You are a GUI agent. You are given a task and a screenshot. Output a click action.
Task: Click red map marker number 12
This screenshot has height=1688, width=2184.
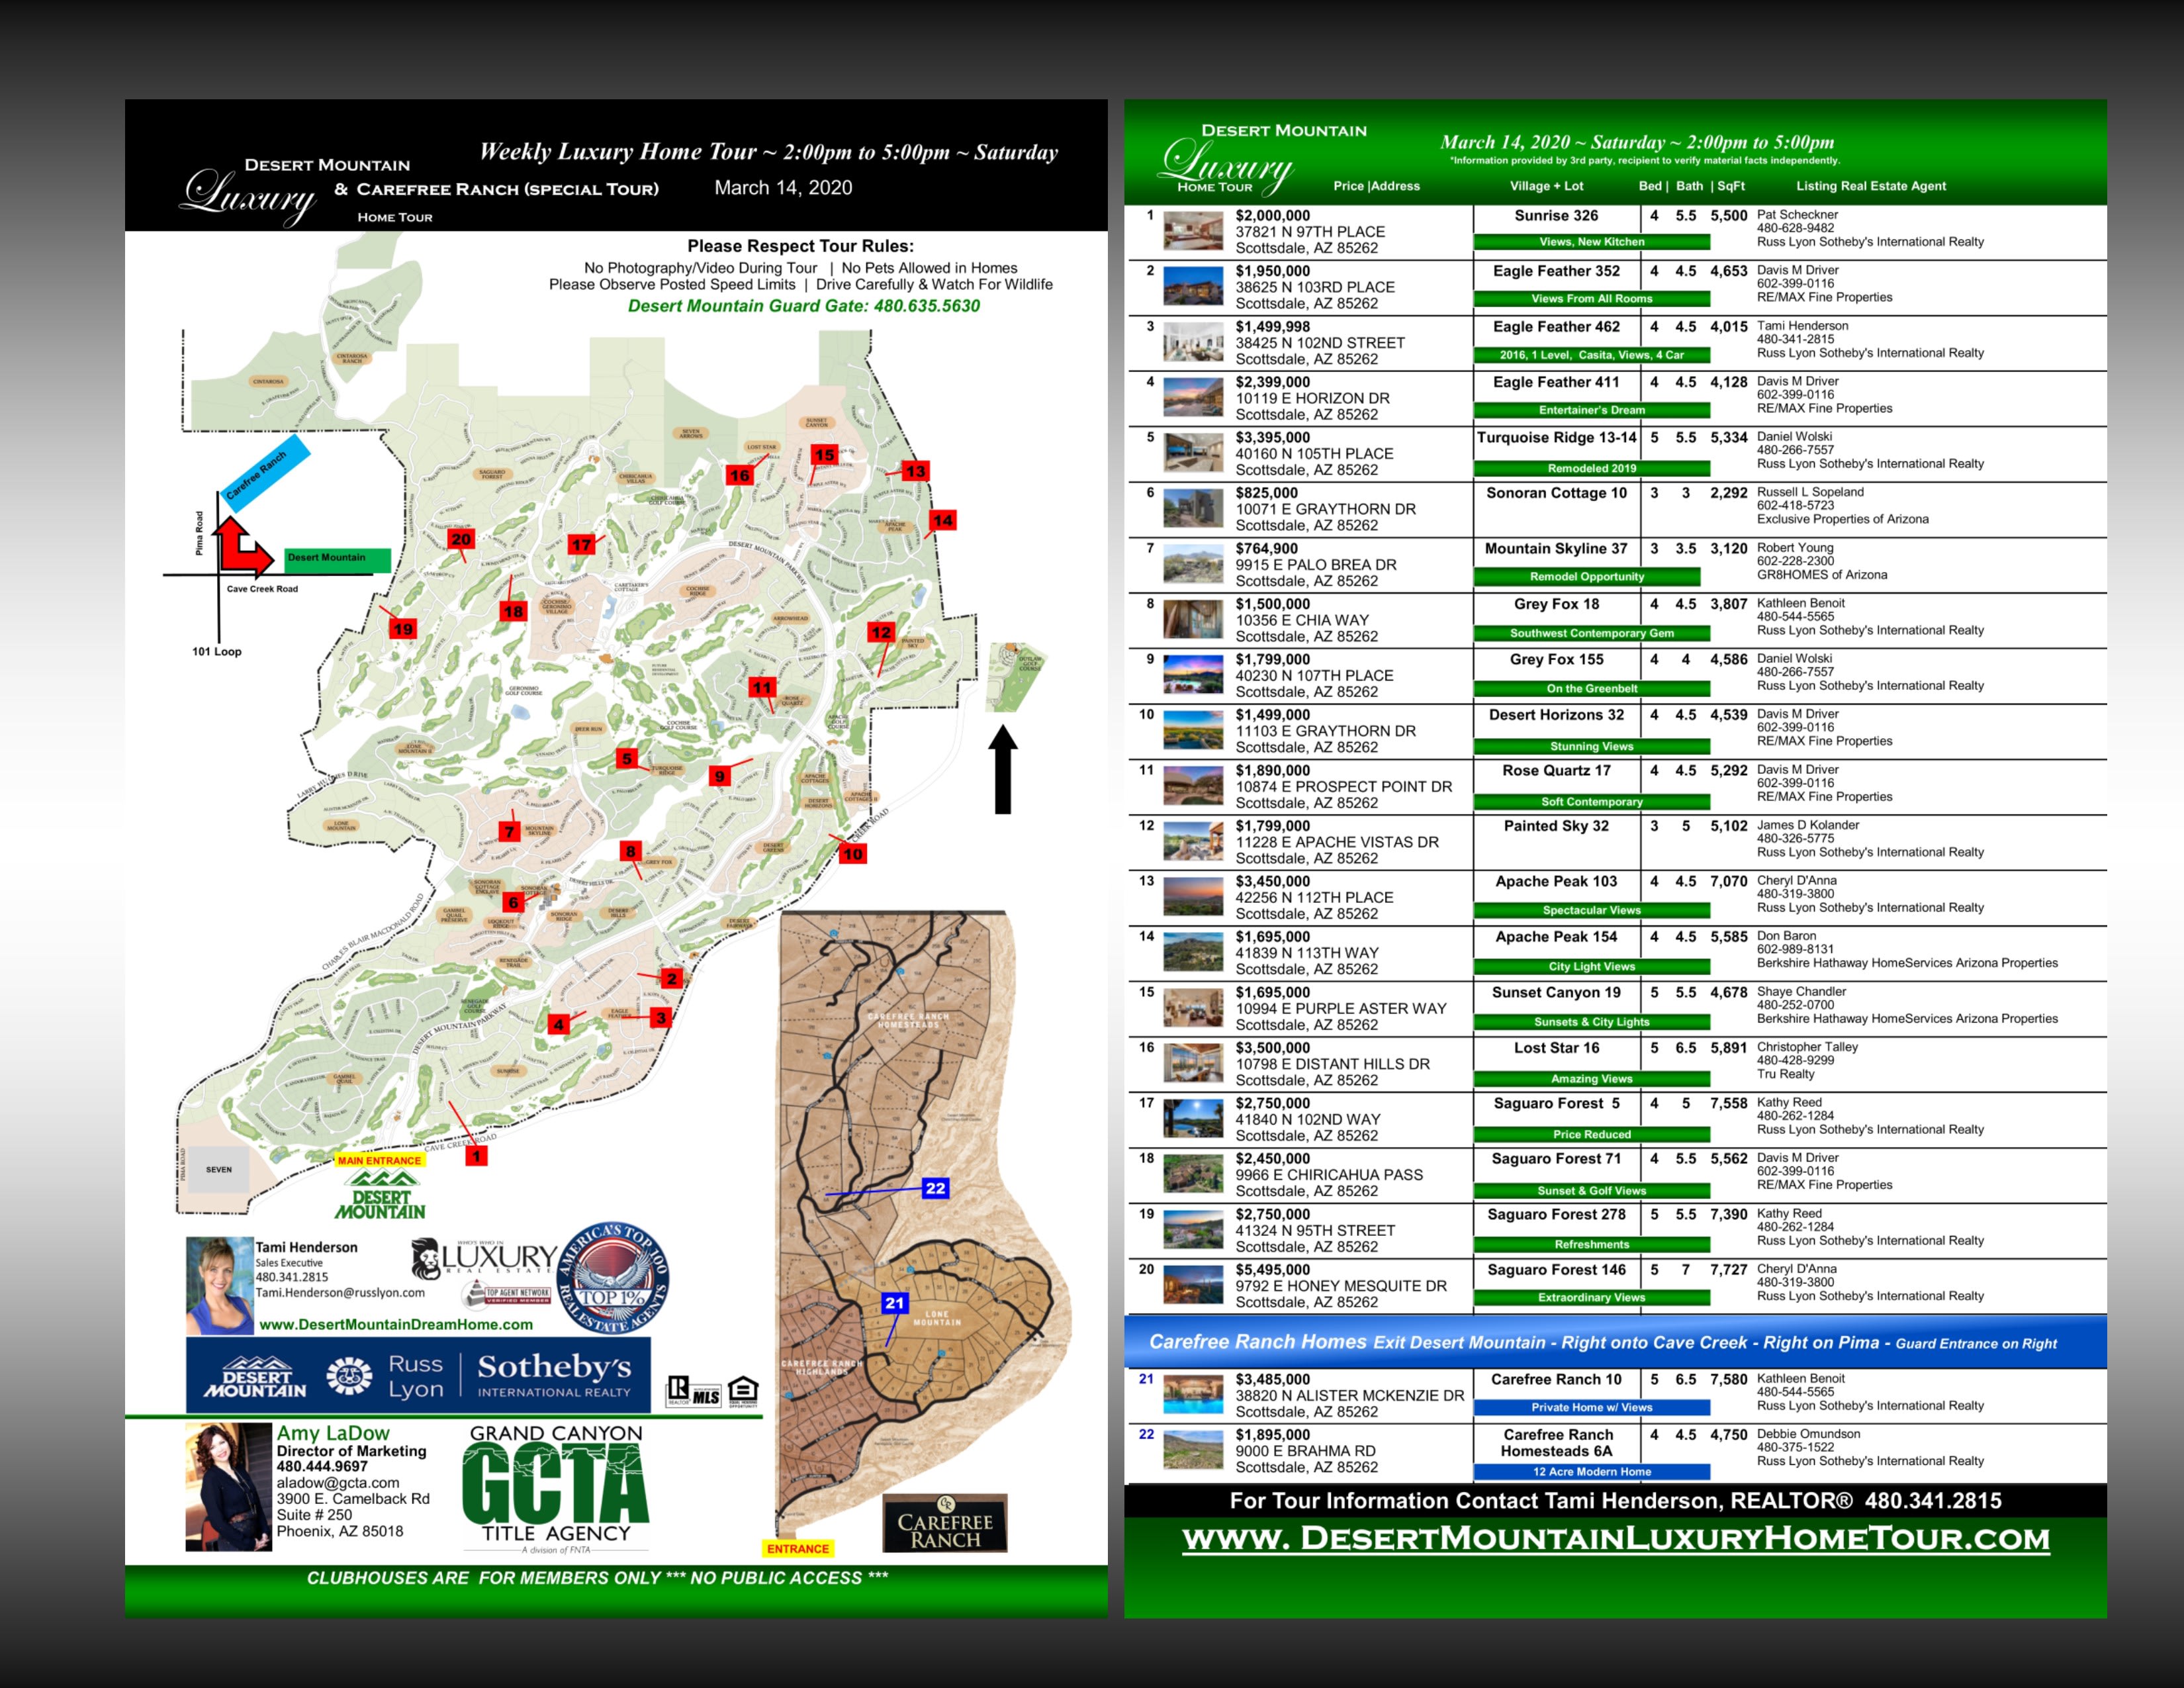click(x=881, y=632)
